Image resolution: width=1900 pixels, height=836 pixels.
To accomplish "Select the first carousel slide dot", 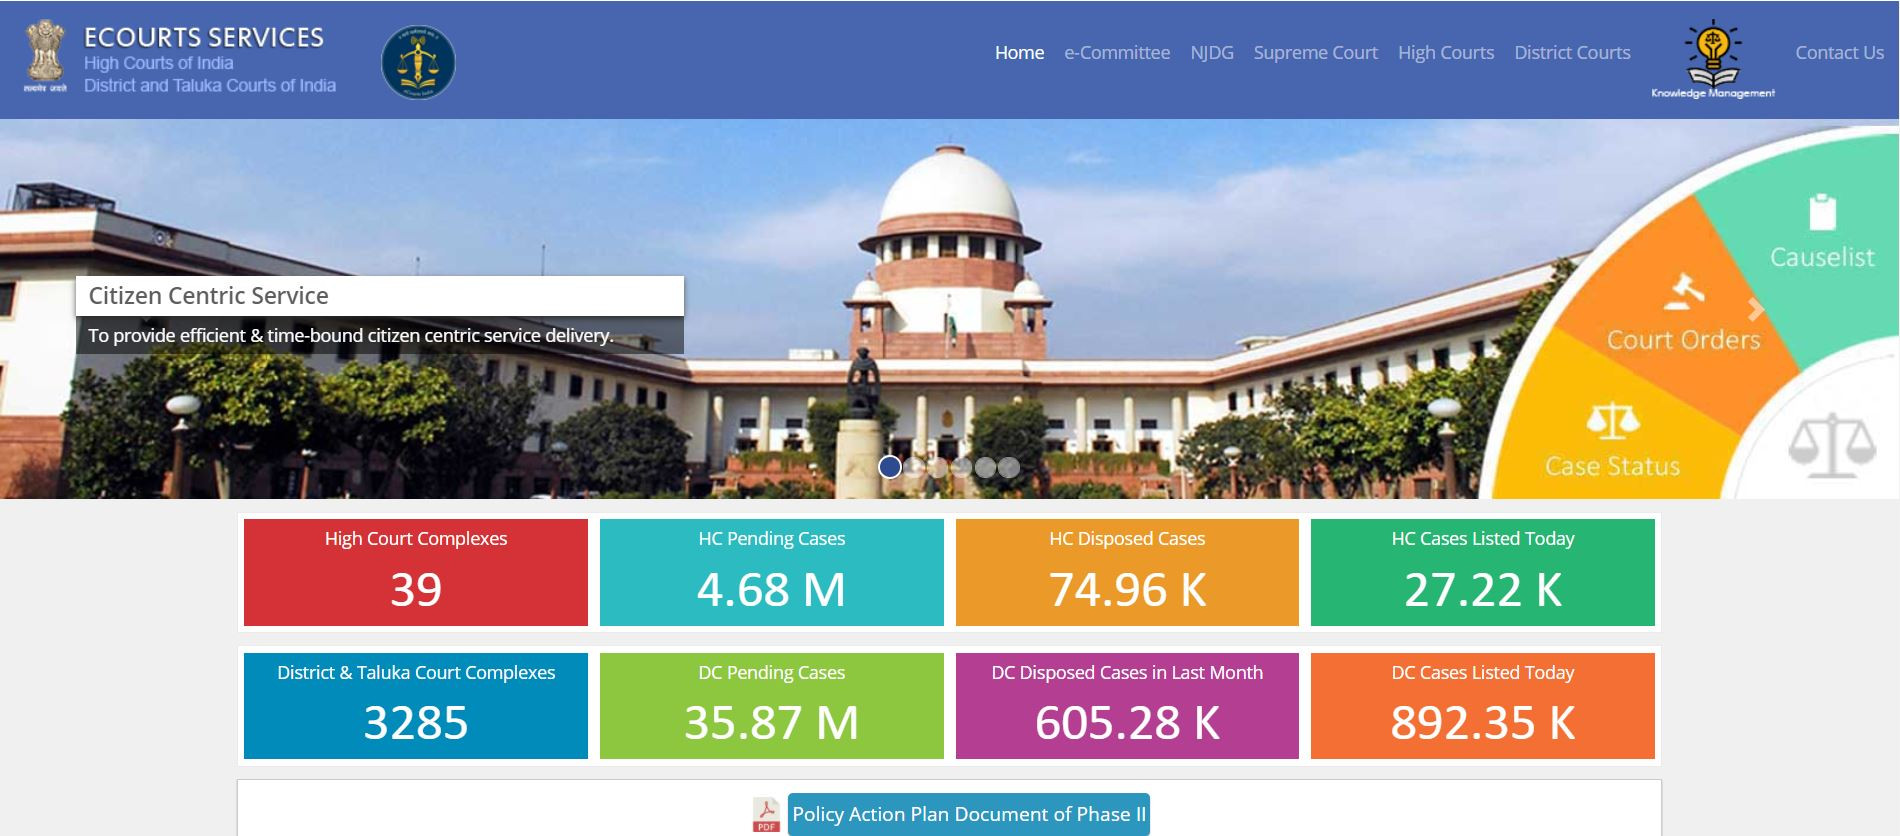I will 890,467.
